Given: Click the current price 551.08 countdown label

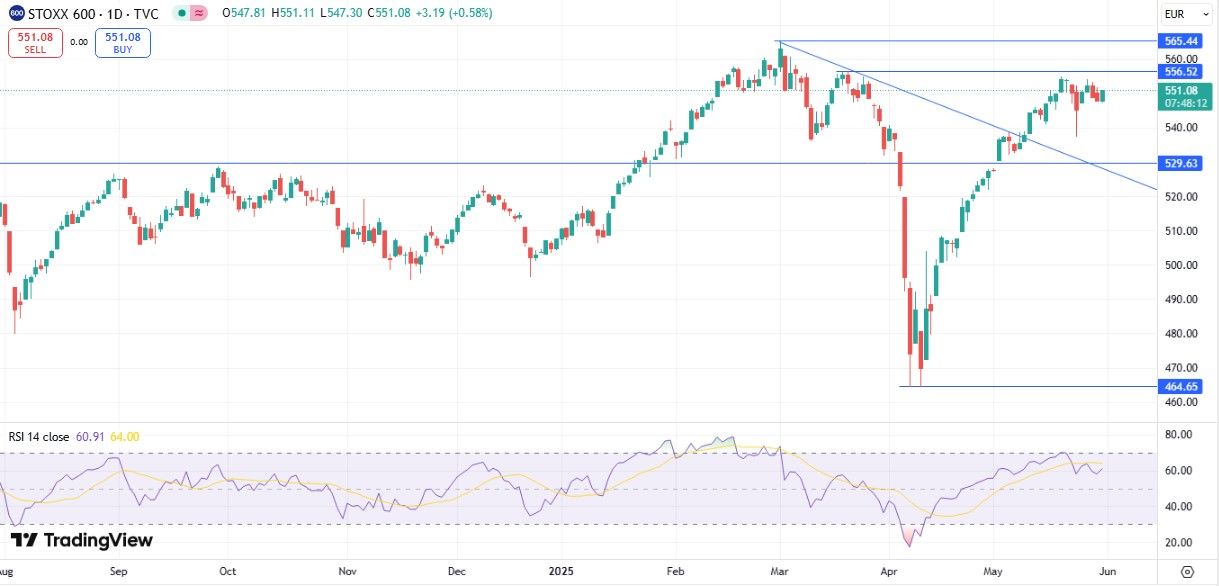Looking at the screenshot, I should [x=1180, y=97].
